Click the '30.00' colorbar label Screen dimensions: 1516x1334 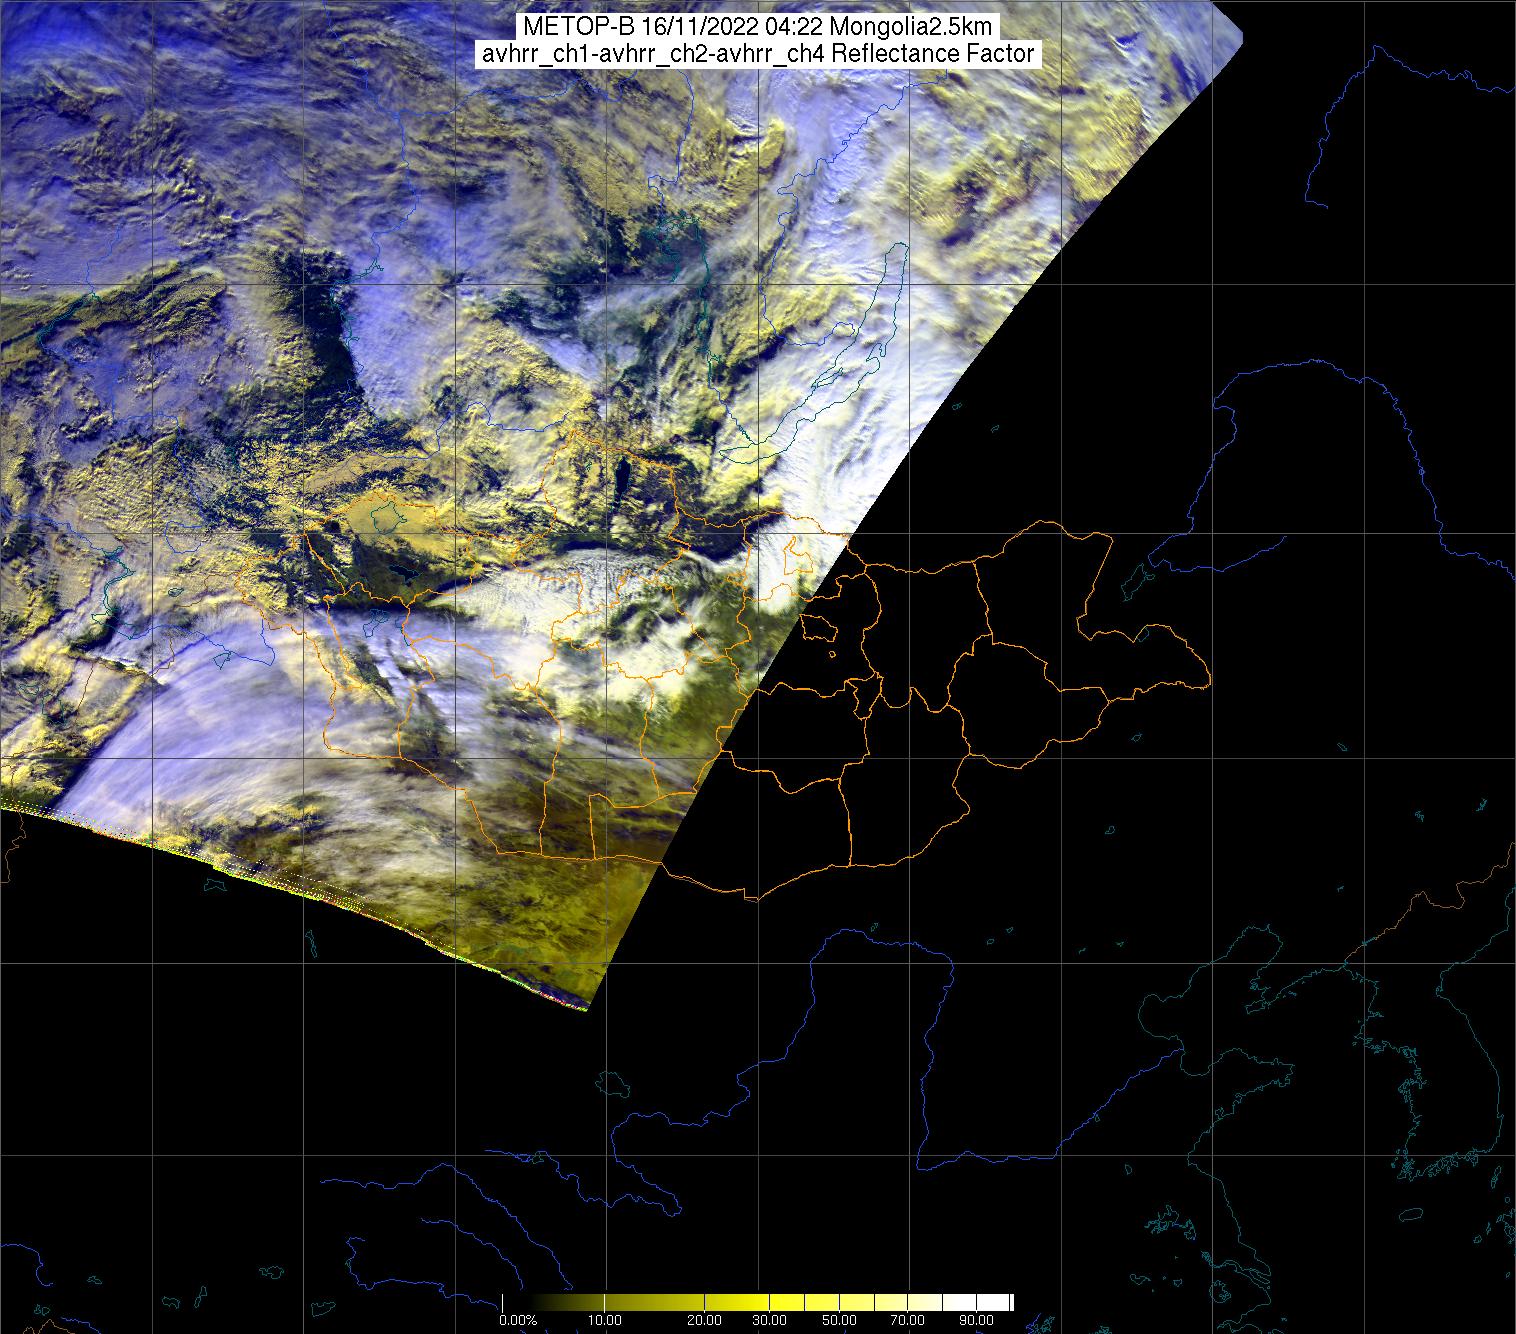click(x=771, y=1320)
